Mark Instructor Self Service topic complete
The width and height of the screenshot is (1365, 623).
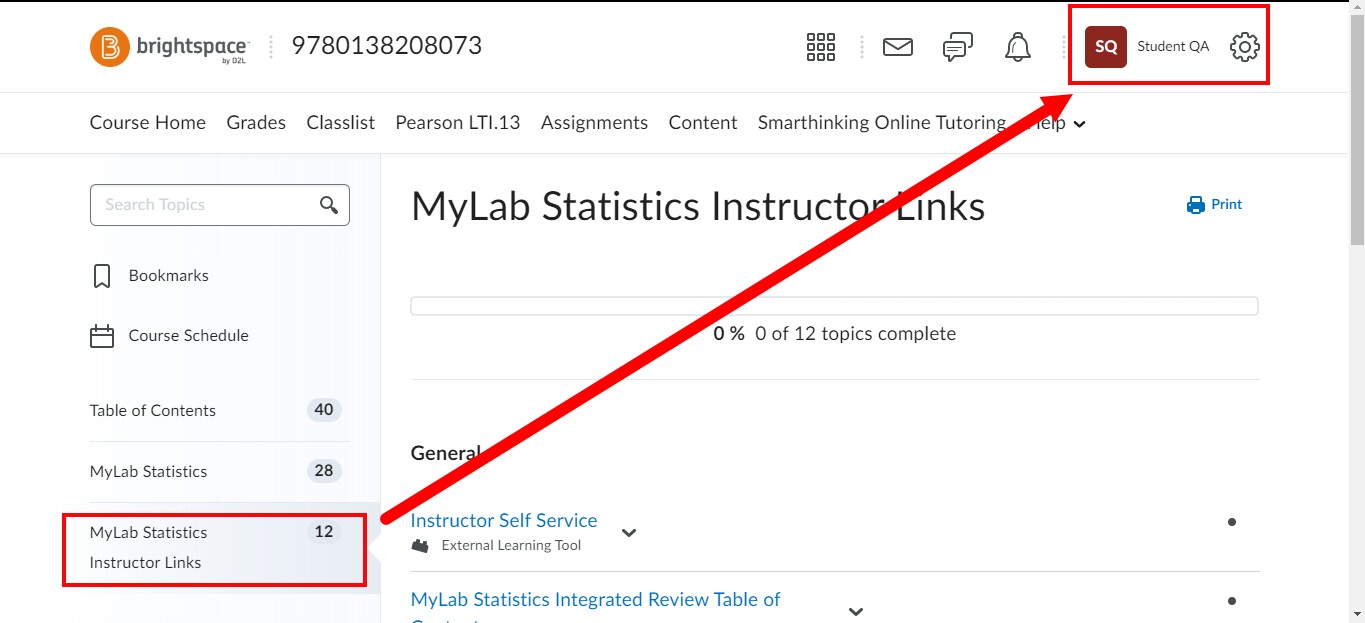pos(1232,520)
